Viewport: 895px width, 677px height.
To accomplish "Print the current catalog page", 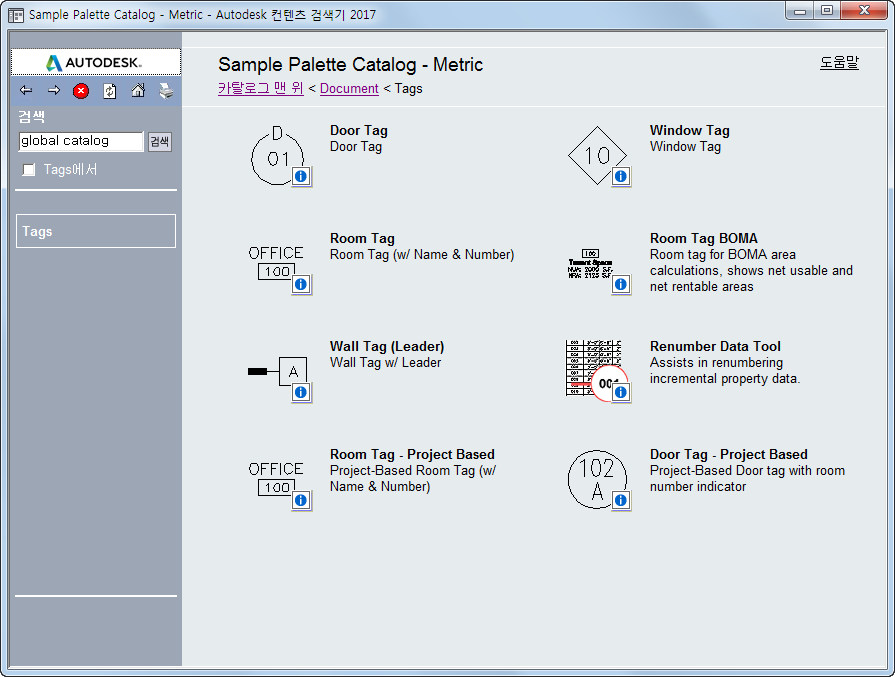I will pos(166,91).
